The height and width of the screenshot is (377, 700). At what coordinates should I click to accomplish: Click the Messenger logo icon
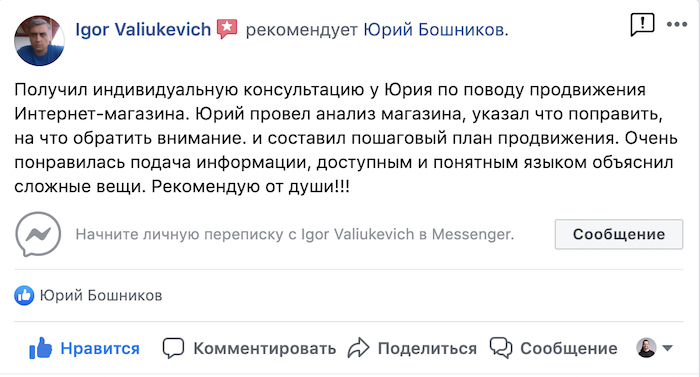(x=38, y=234)
